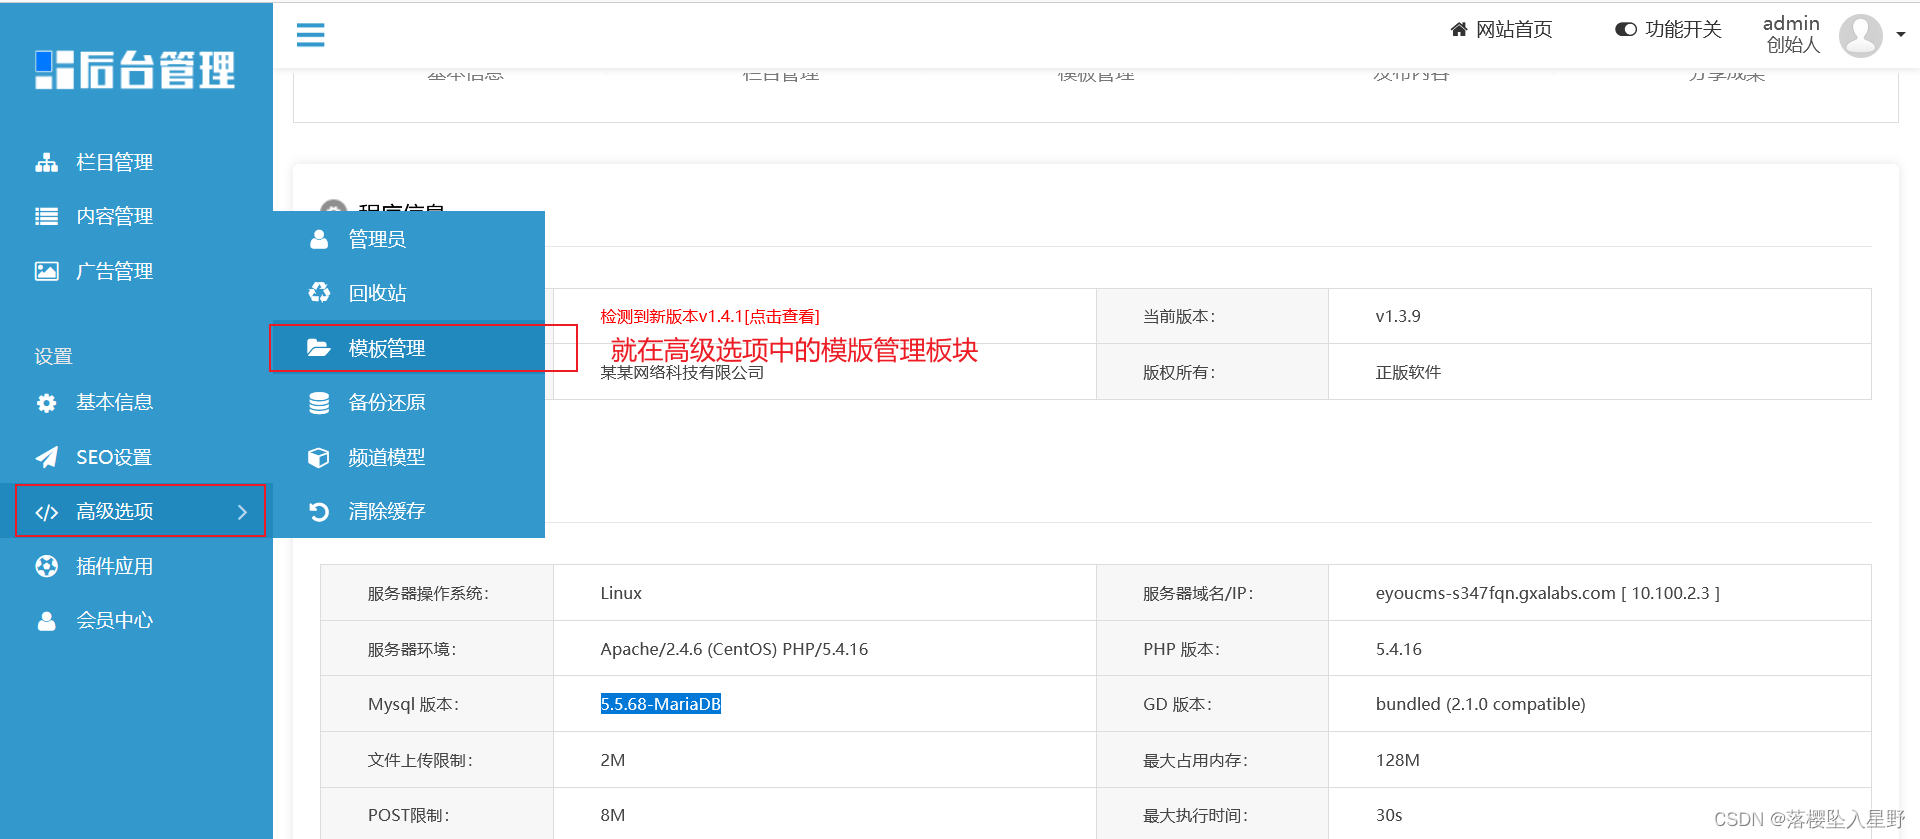
Task: Click the Mysql 版本 label cell
Action: coord(437,704)
